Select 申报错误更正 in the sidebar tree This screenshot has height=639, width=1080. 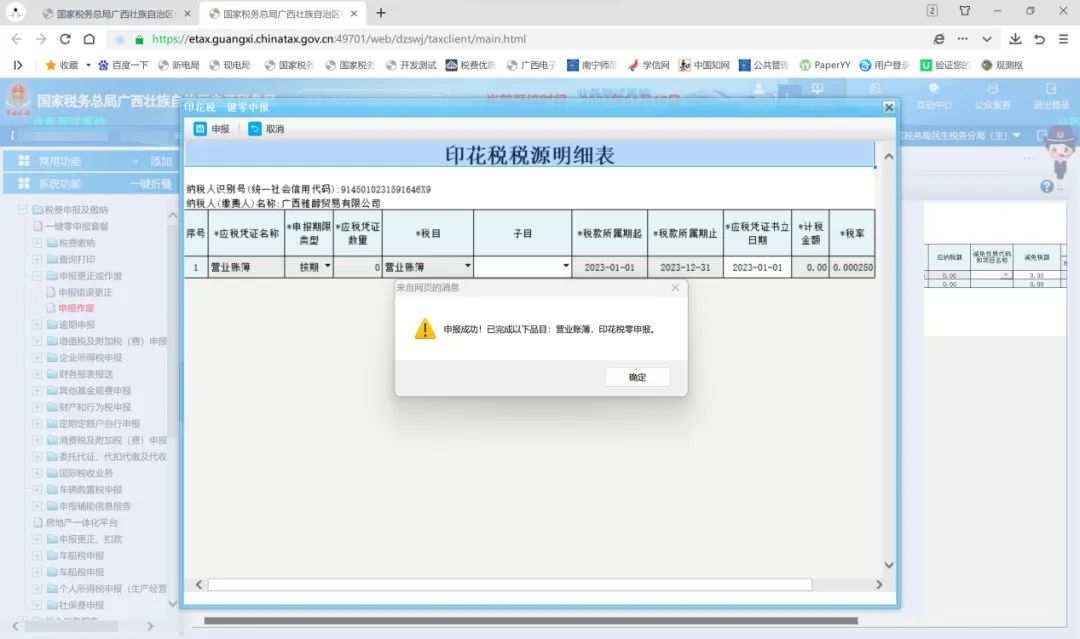pyautogui.click(x=85, y=292)
